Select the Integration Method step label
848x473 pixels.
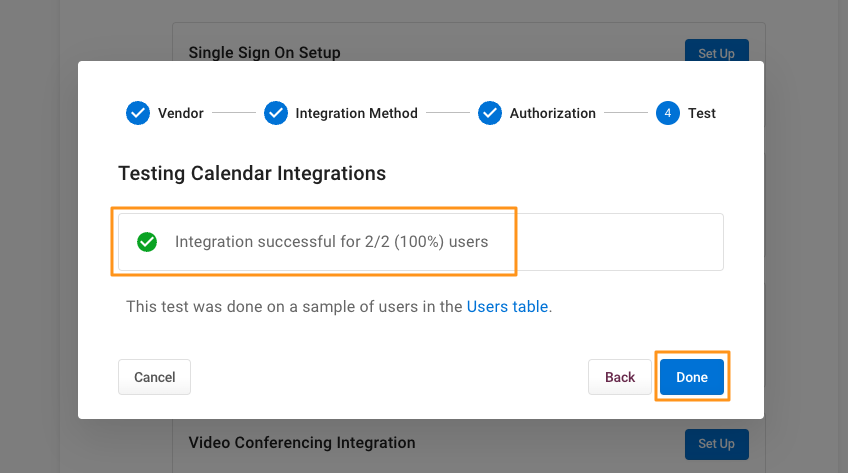pos(356,114)
